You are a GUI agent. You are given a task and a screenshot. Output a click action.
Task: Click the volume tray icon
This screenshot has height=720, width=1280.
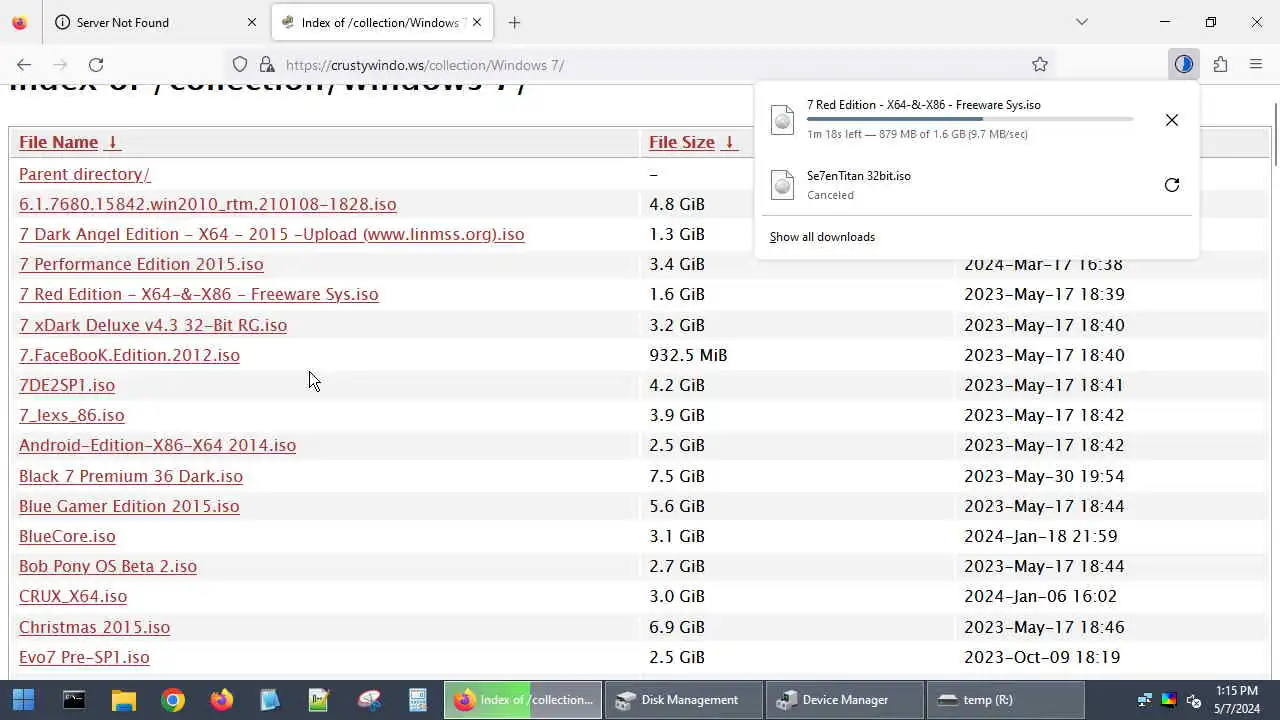point(1193,701)
